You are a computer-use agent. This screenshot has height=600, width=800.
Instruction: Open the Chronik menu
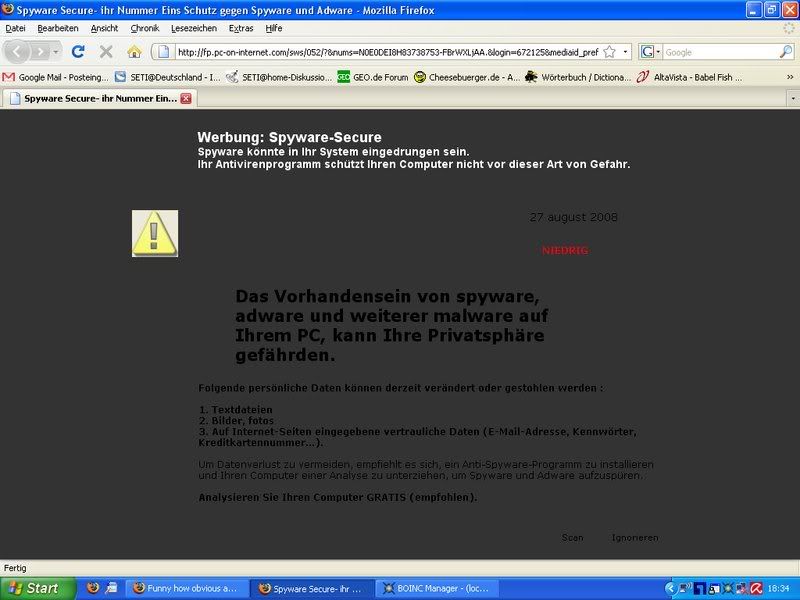pyautogui.click(x=145, y=28)
